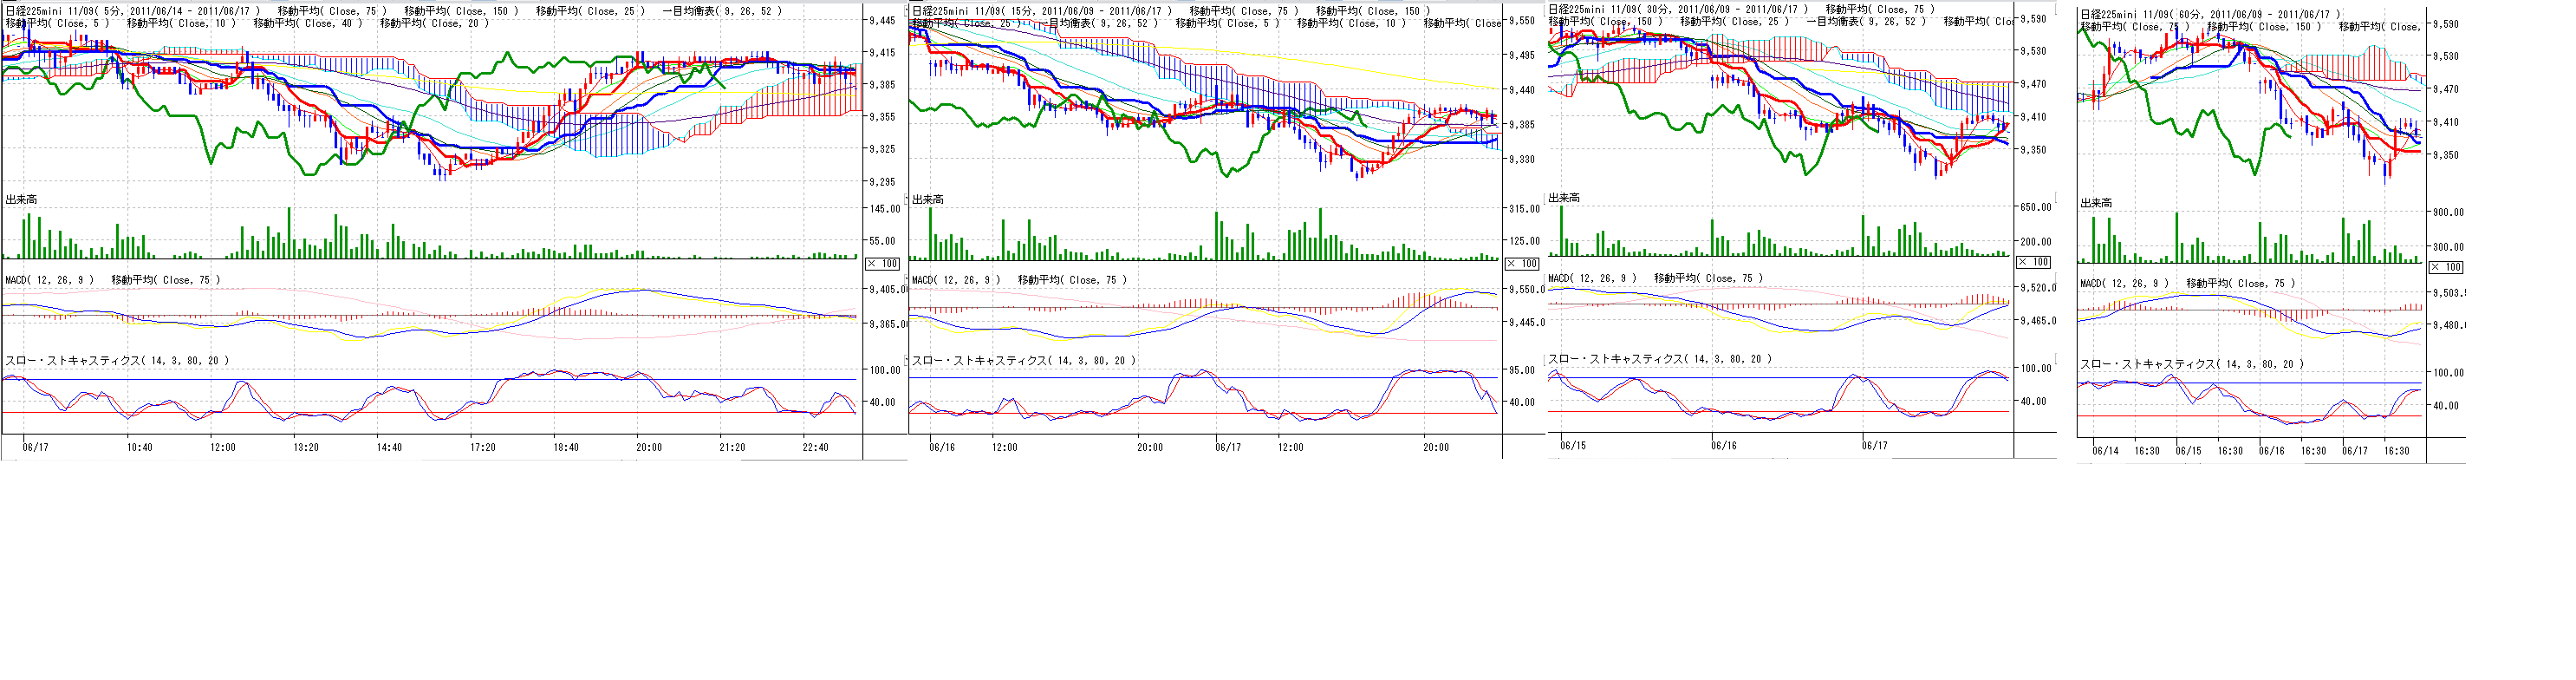Click the ×100 box in 15分 chart
The width and height of the screenshot is (2576, 680).
pyautogui.click(x=1522, y=263)
